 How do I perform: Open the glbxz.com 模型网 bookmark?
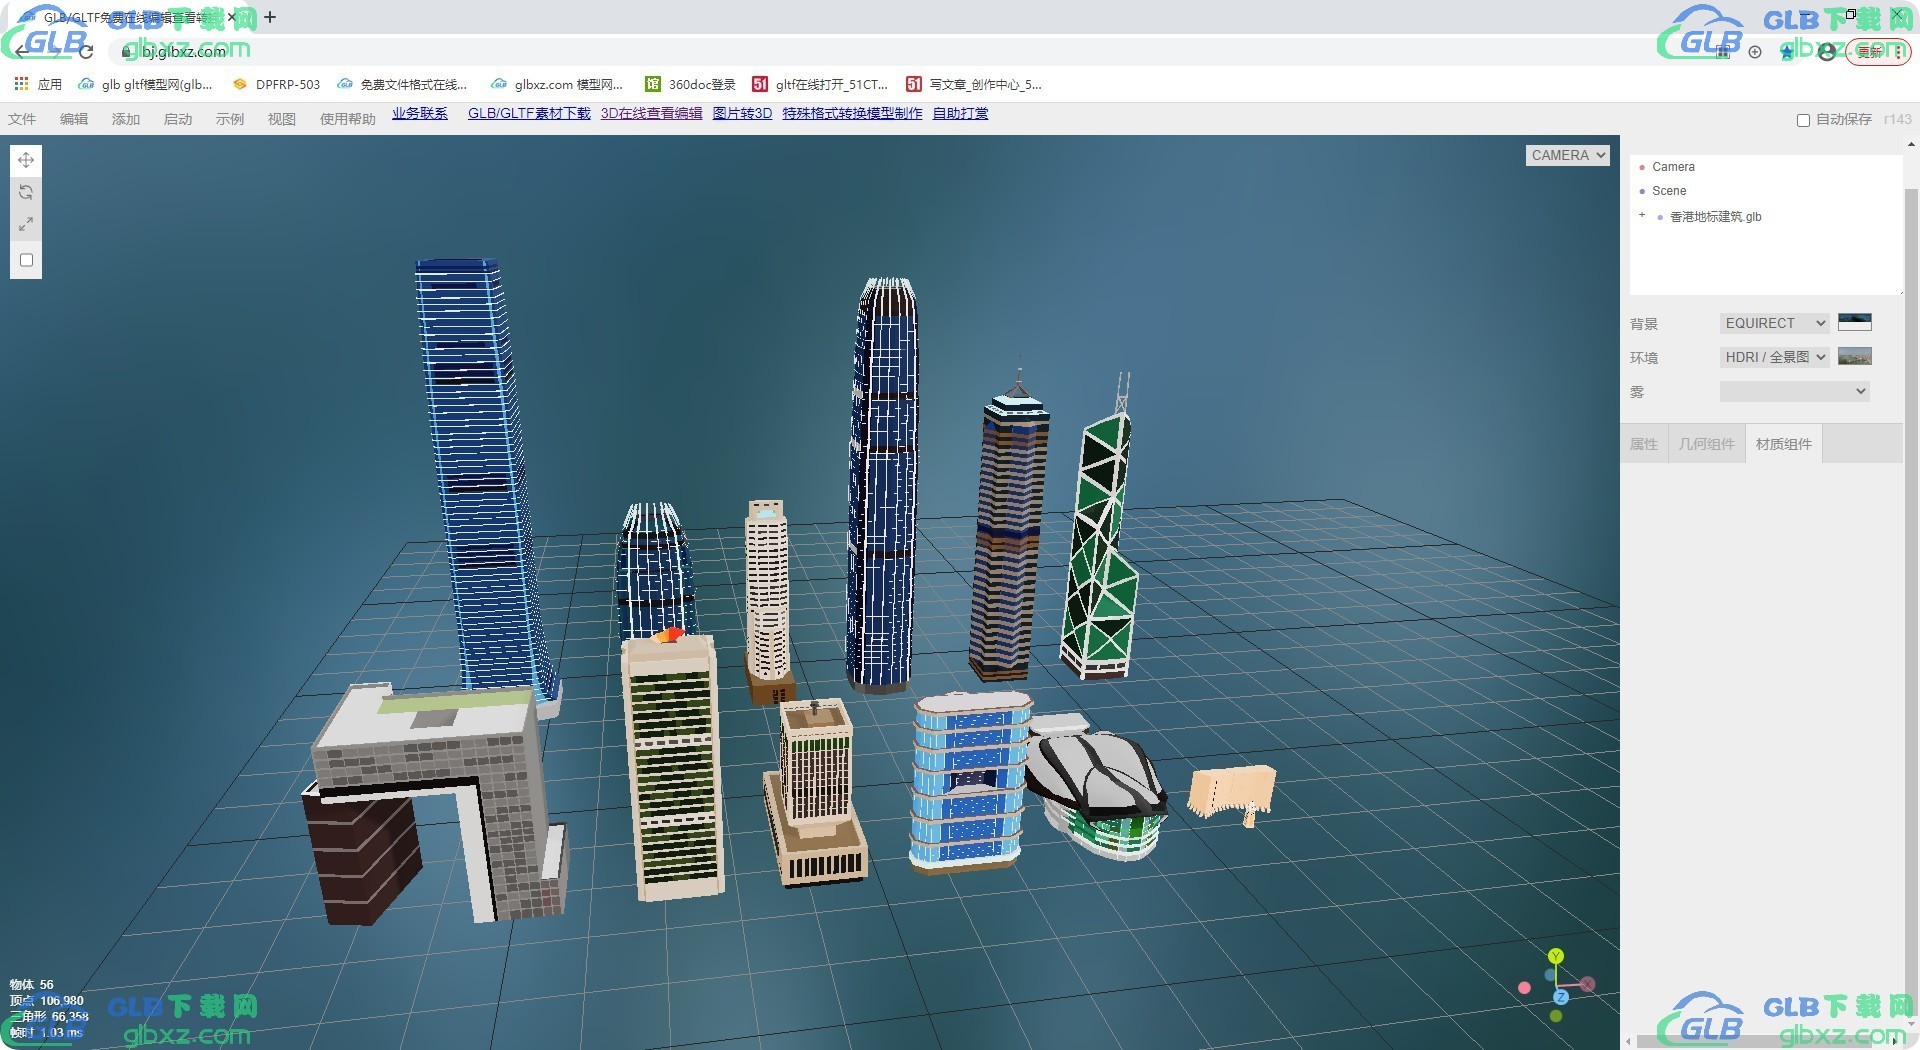(557, 84)
